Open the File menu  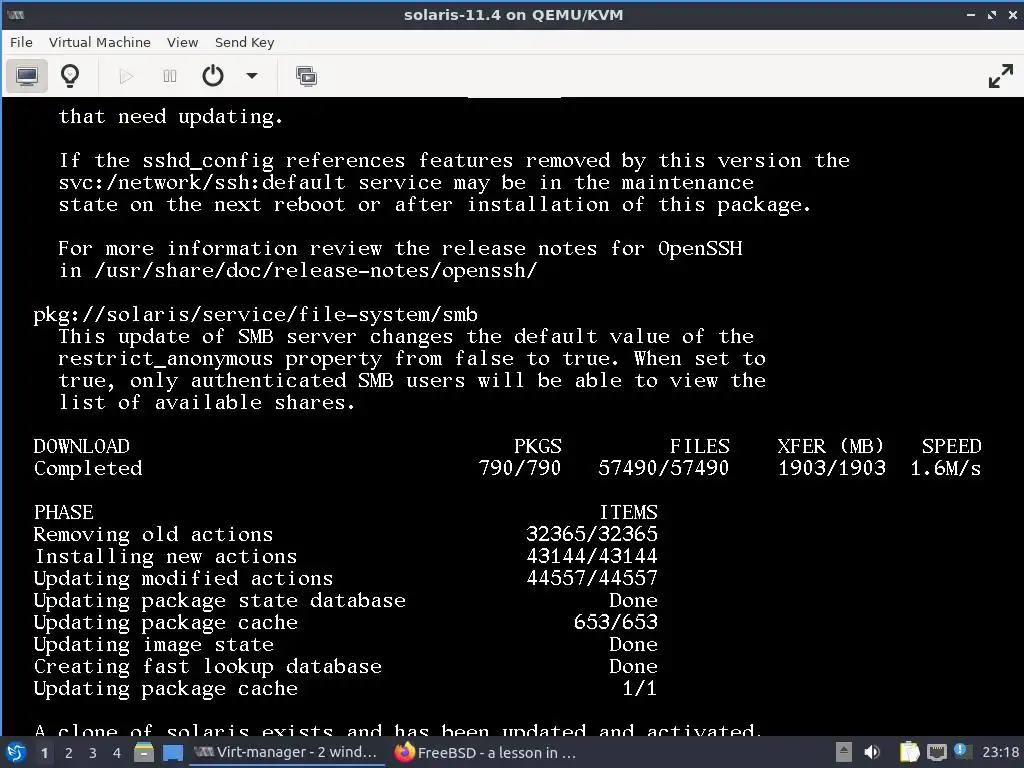coord(21,42)
